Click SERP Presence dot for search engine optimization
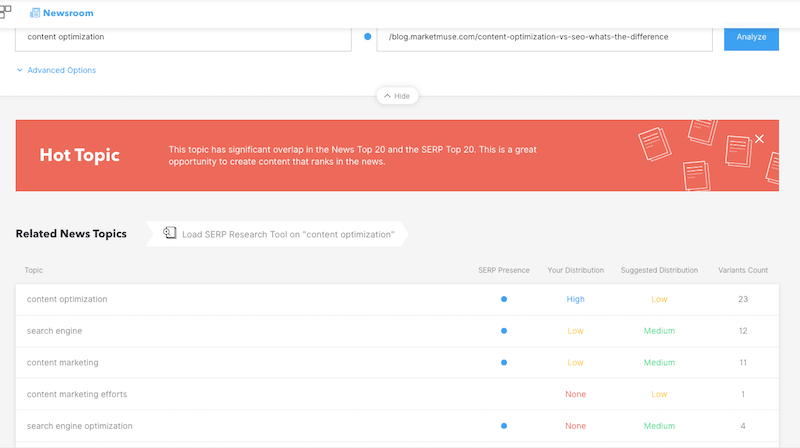 (503, 426)
